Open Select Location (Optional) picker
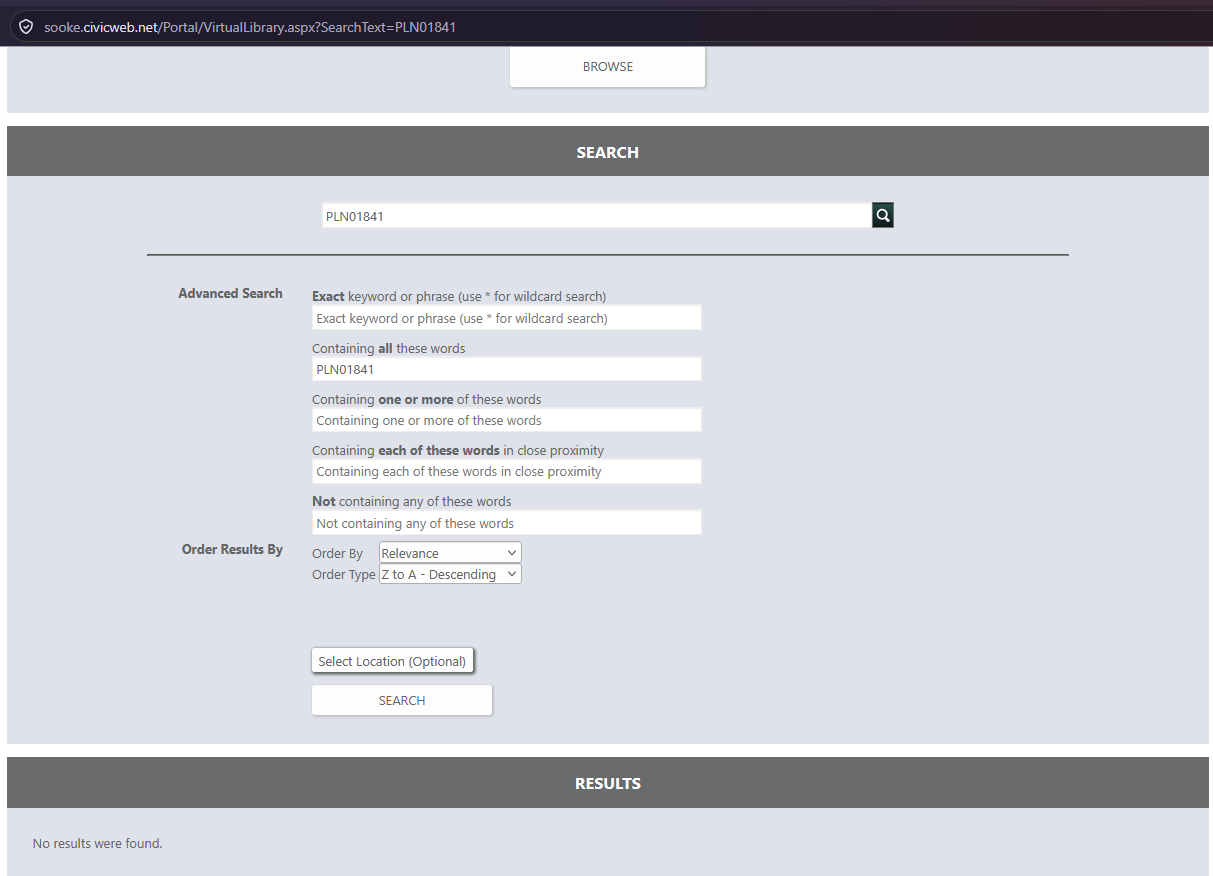 point(392,661)
